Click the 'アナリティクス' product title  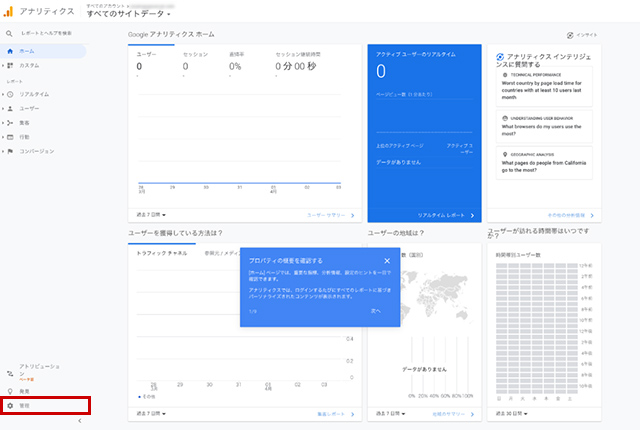47,11
